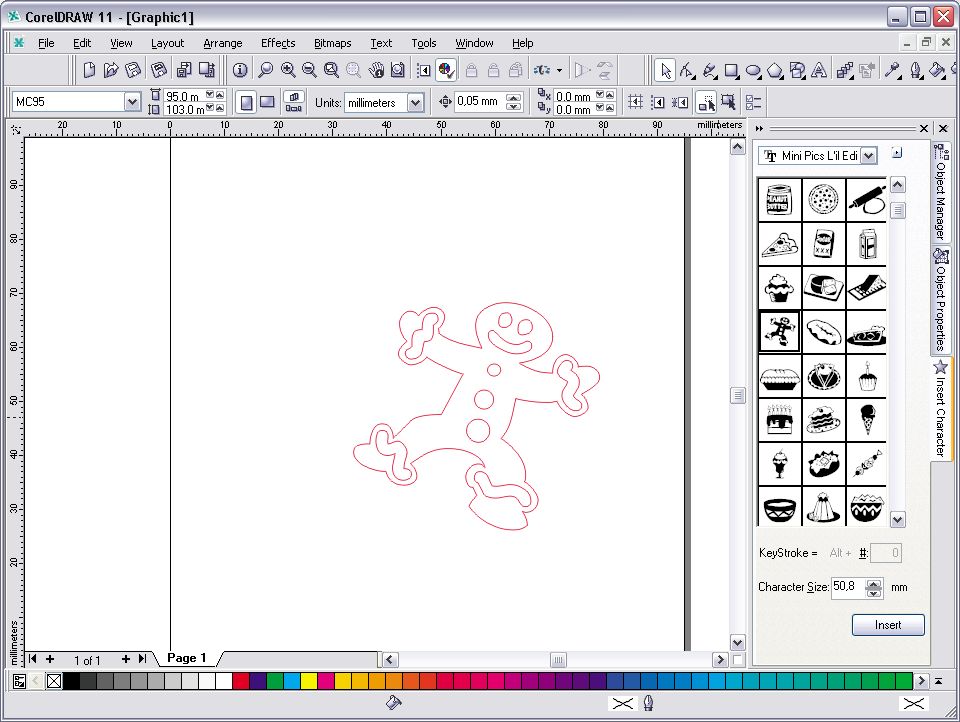
Task: Click the Import icon
Action: coord(184,70)
